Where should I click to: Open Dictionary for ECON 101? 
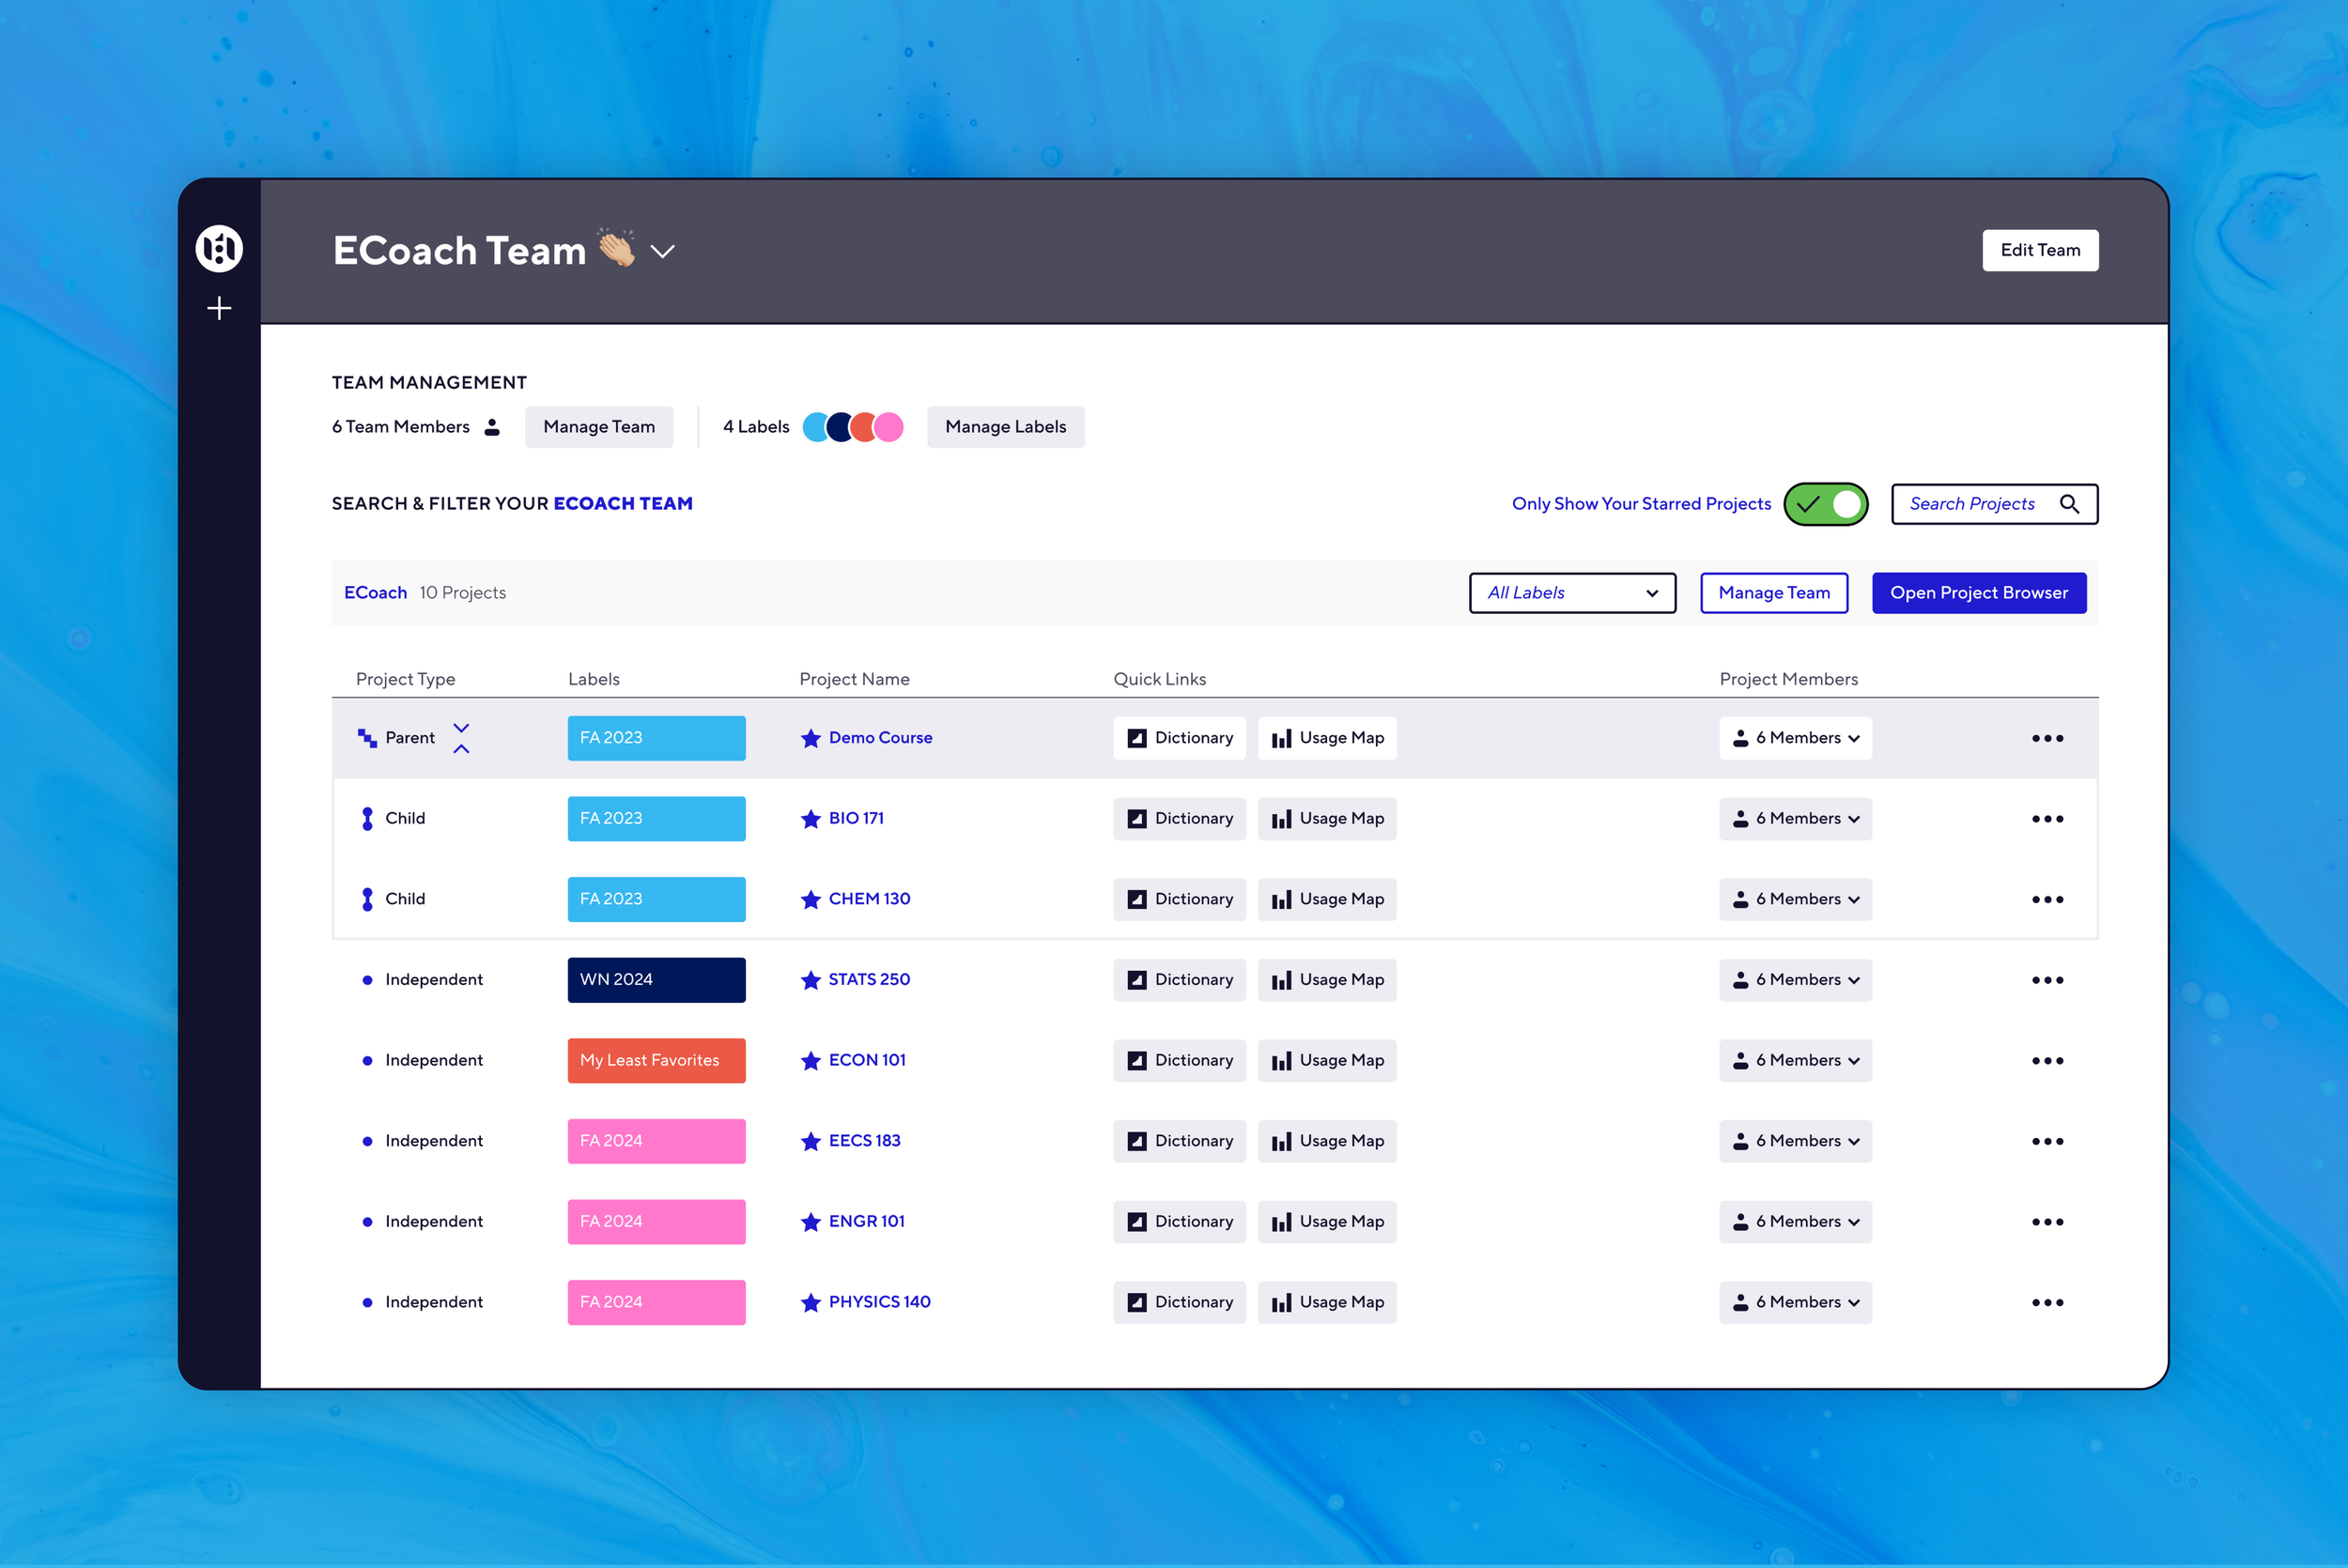coord(1179,1060)
